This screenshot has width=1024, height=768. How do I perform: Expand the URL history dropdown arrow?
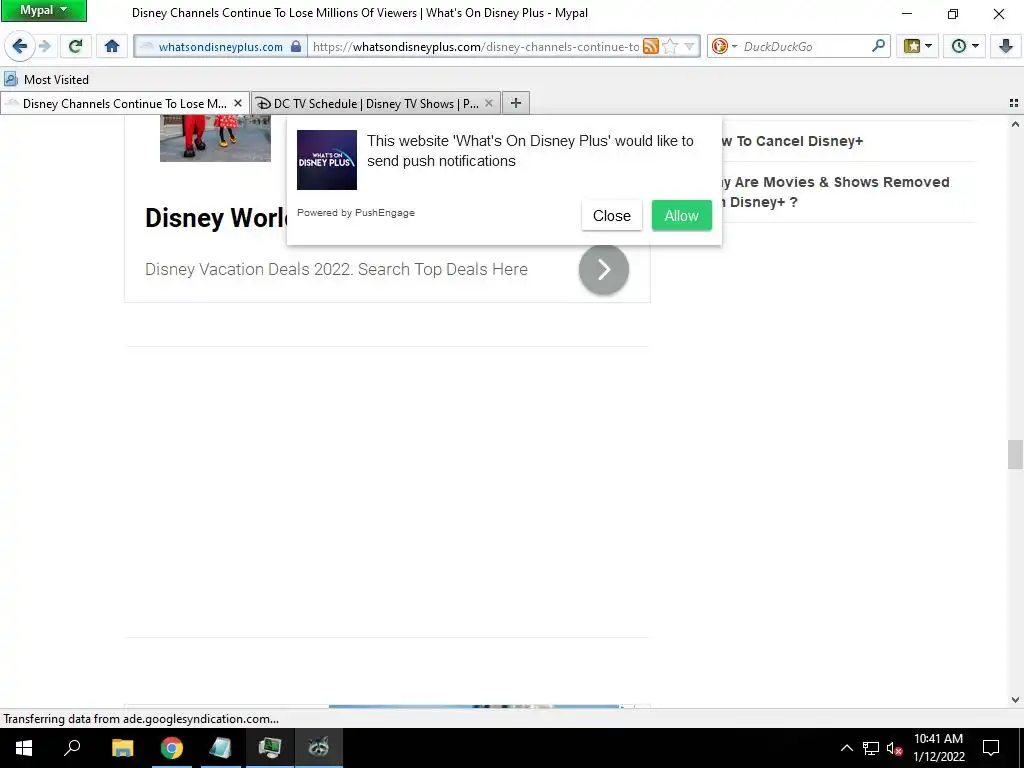pyautogui.click(x=689, y=46)
